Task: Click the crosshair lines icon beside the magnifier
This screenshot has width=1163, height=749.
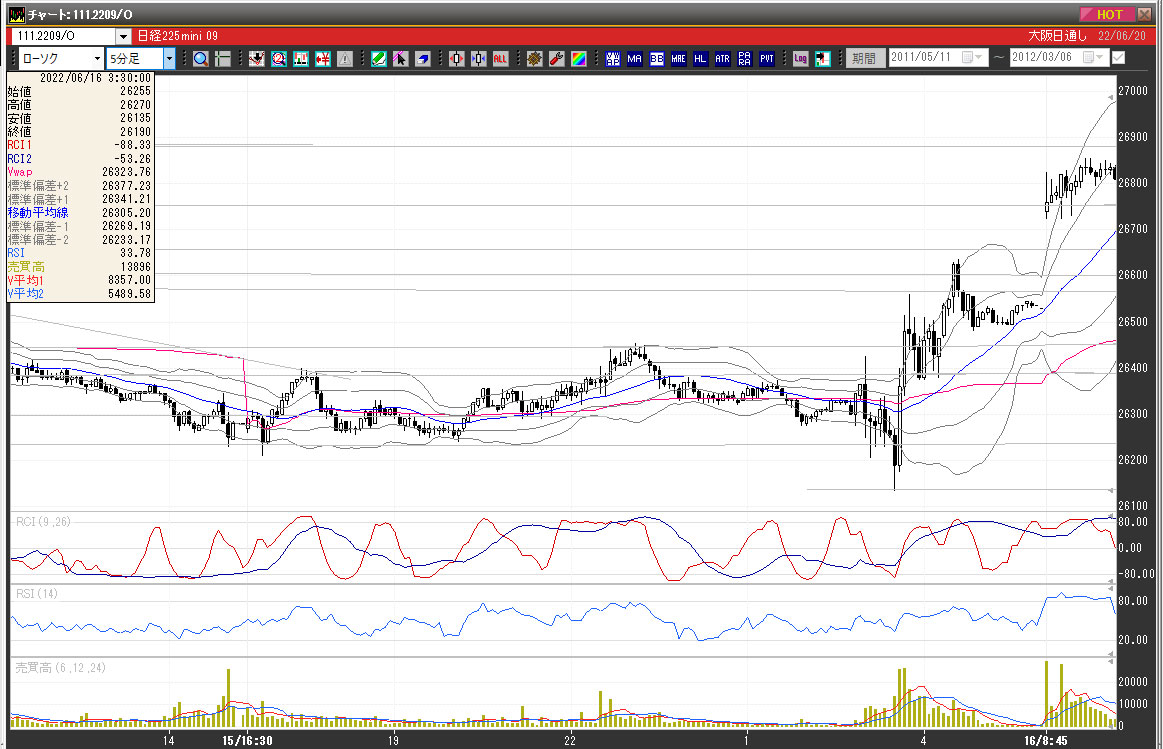Action: tap(223, 59)
